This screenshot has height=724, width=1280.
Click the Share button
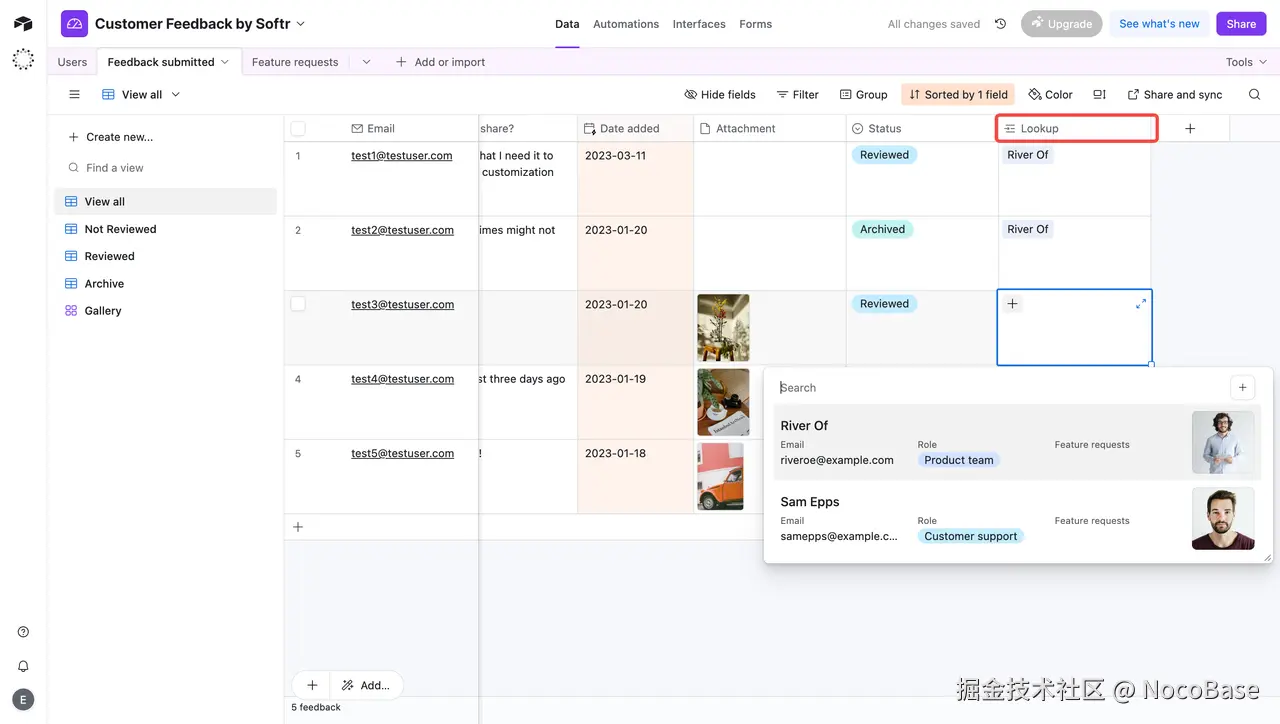(x=1240, y=23)
